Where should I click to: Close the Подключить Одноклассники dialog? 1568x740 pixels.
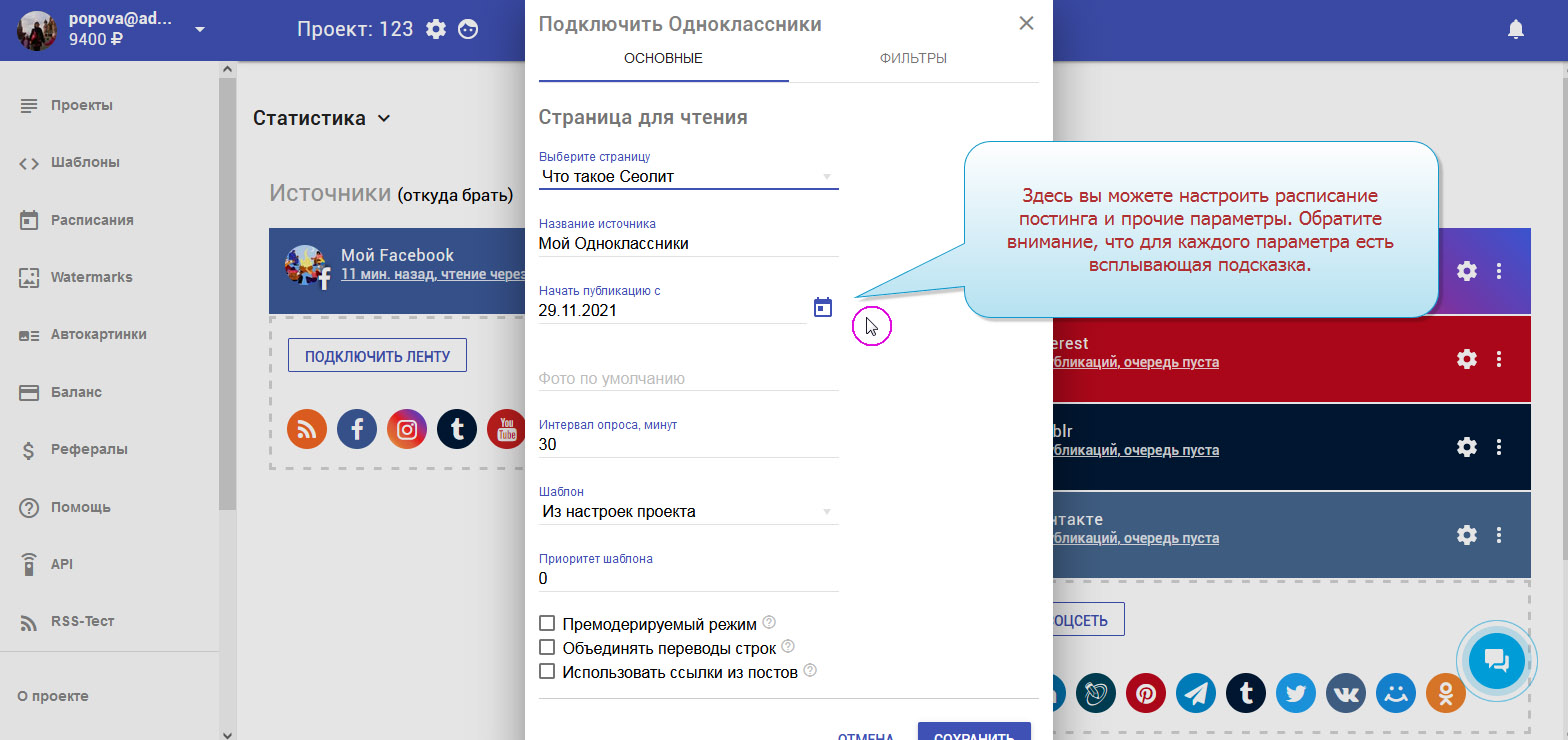1026,24
